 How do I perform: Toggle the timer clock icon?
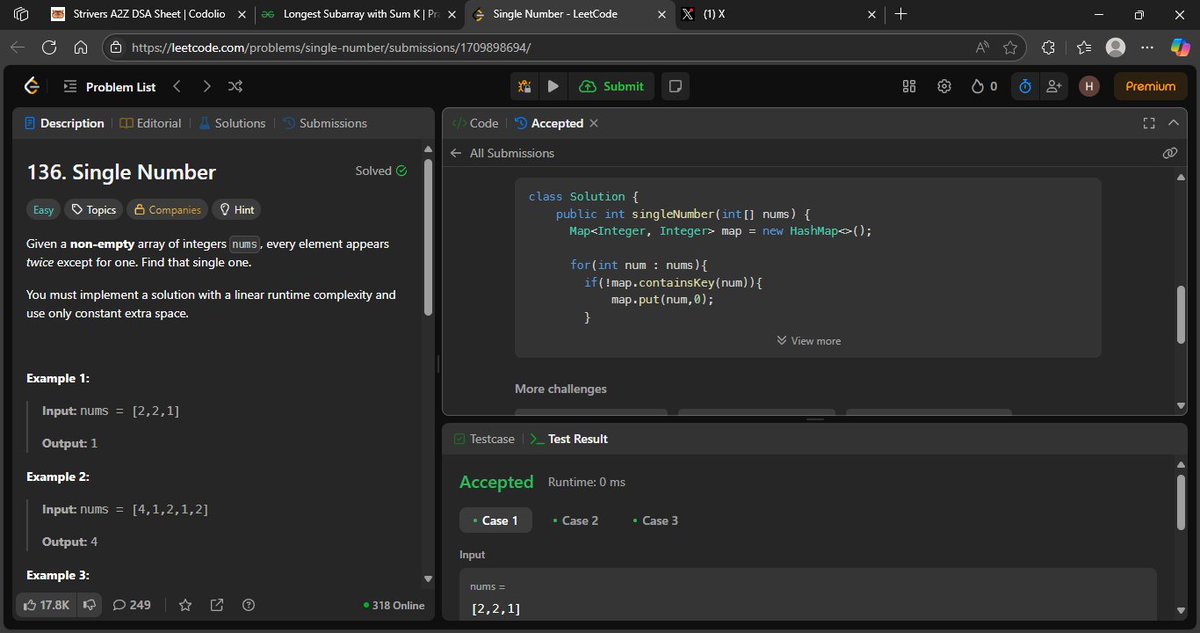(1025, 87)
